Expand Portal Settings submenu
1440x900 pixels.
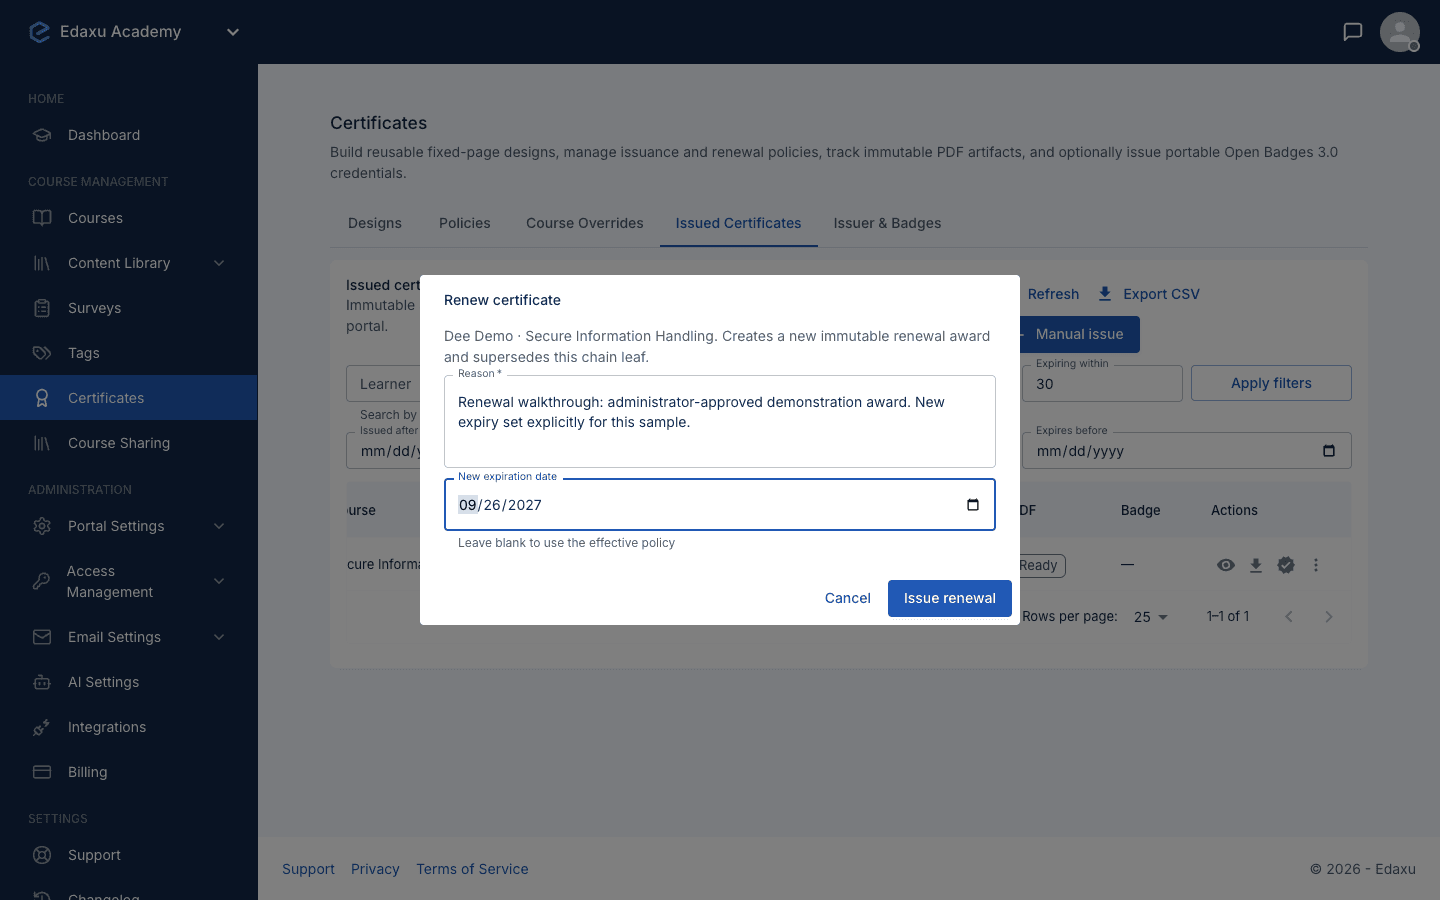(219, 526)
